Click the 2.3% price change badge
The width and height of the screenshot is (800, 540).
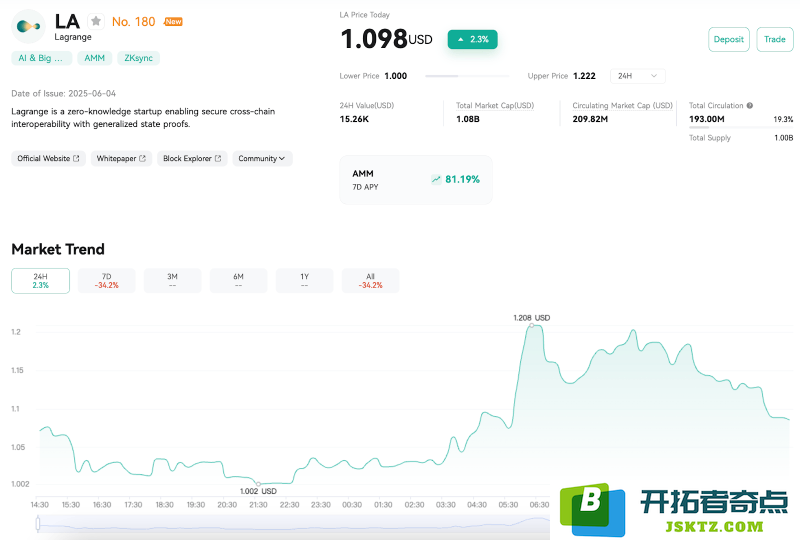pos(472,39)
